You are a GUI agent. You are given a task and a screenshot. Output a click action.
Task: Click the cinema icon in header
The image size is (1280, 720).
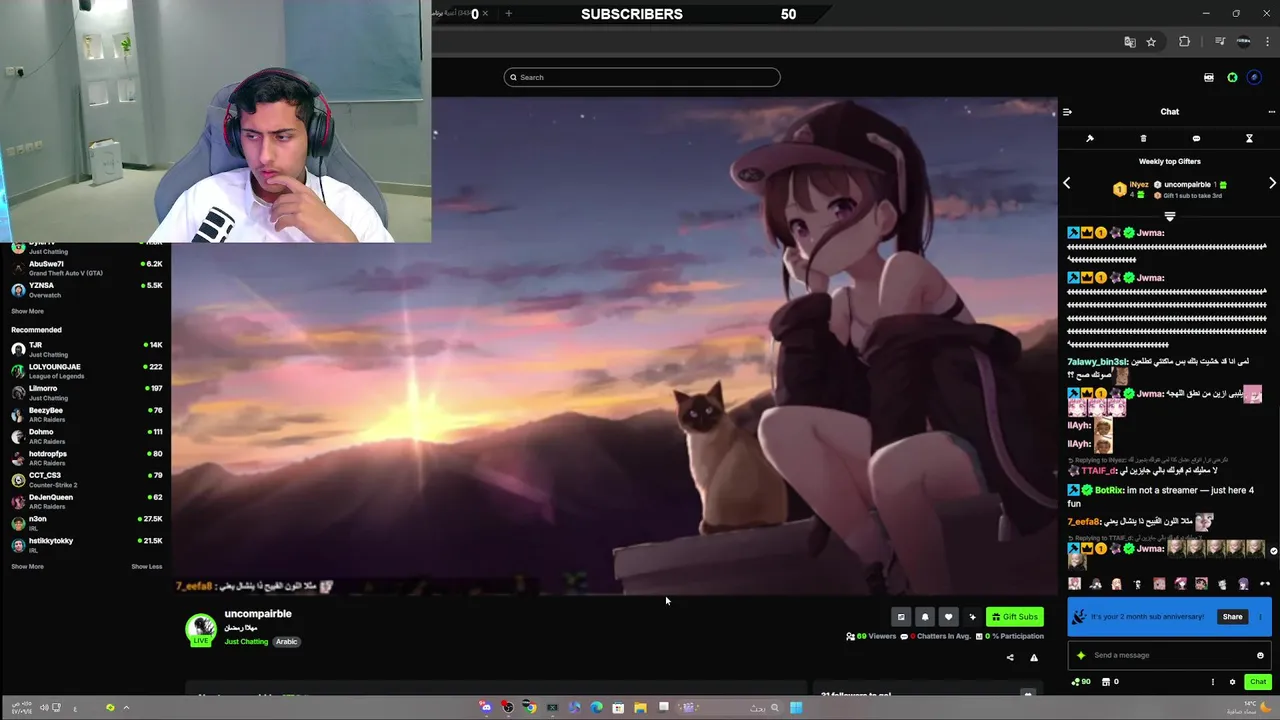point(1209,77)
